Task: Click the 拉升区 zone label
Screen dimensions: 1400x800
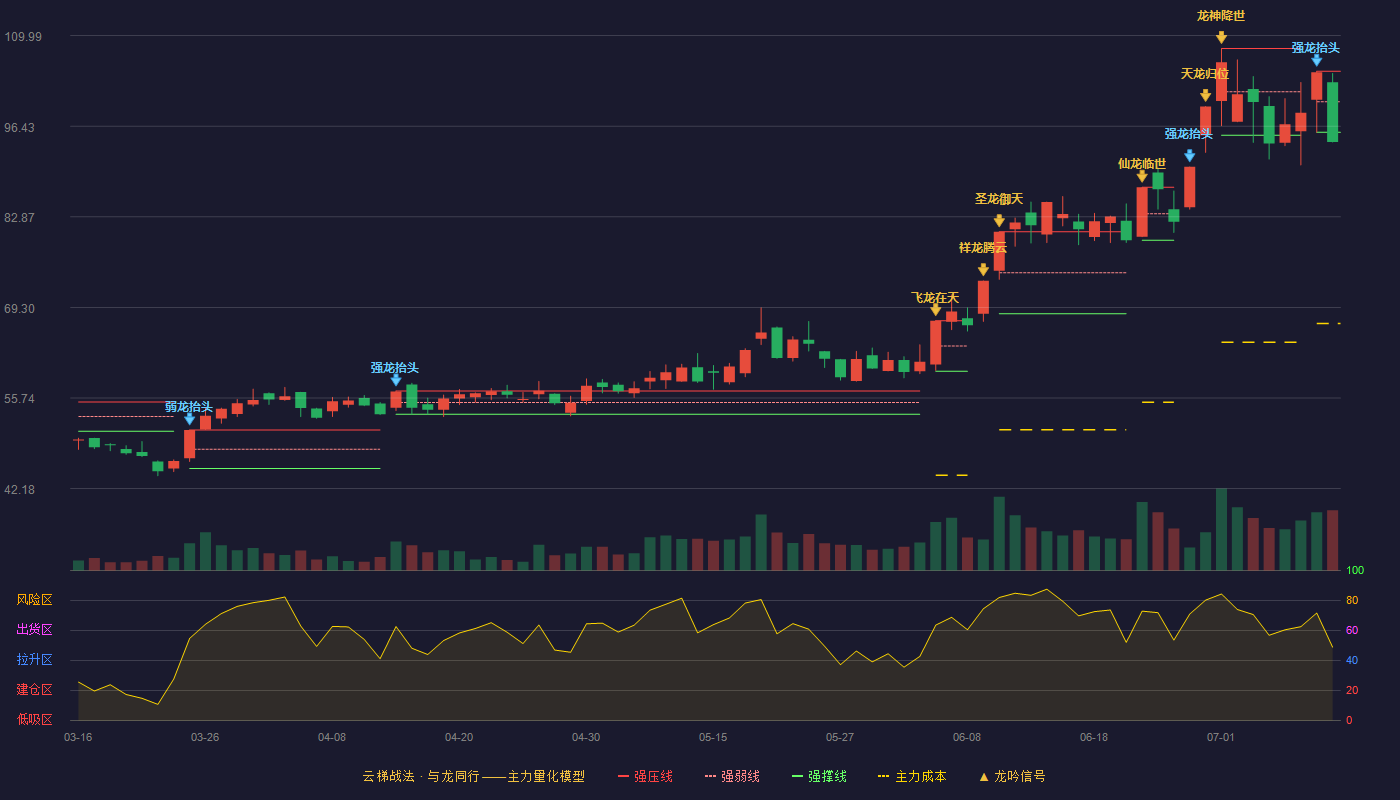Action: (34, 660)
